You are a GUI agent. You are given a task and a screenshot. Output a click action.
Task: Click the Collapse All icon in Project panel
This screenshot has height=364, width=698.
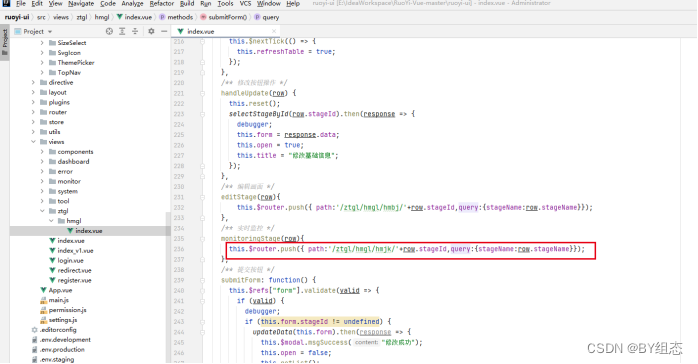[x=135, y=31]
